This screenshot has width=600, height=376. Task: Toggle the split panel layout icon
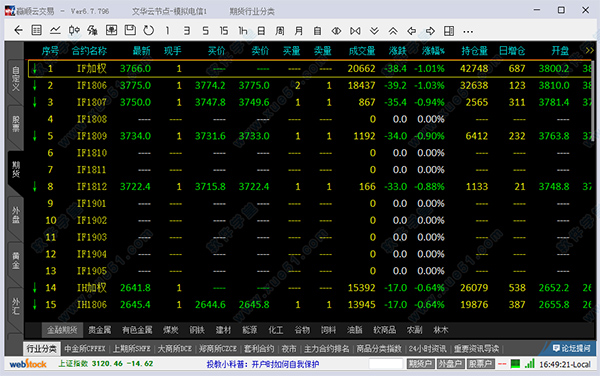(449, 31)
